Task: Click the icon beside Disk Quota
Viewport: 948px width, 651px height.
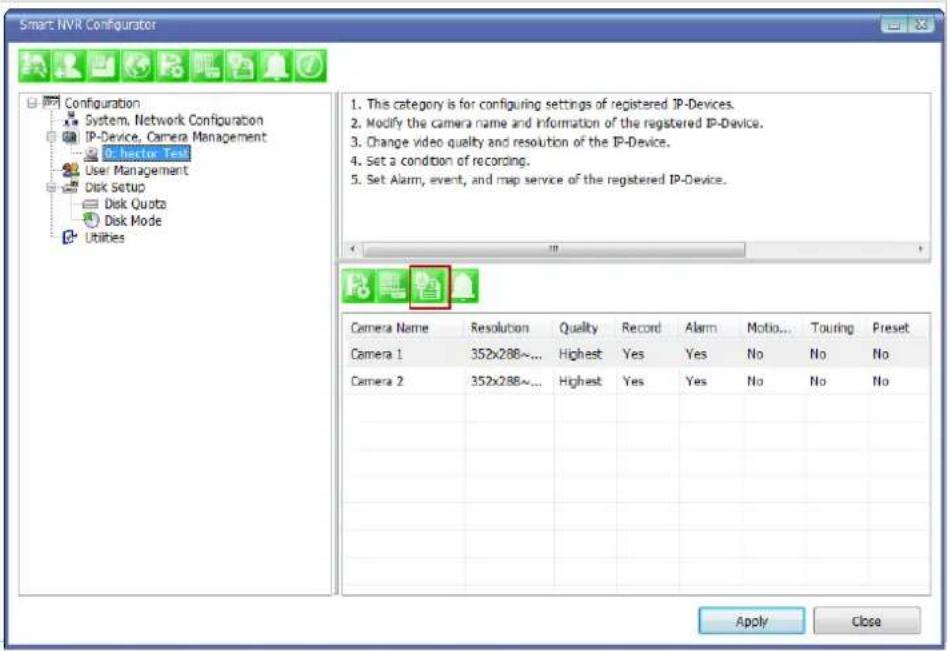Action: click(x=90, y=204)
